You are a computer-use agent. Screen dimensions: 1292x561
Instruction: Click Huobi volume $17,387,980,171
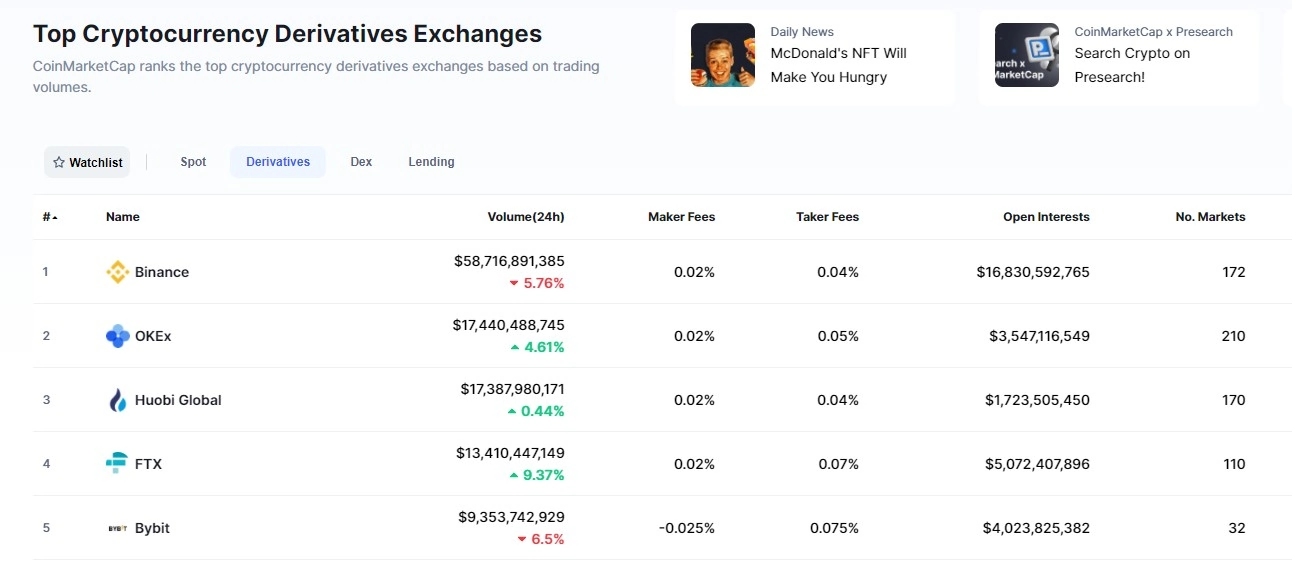pos(513,389)
